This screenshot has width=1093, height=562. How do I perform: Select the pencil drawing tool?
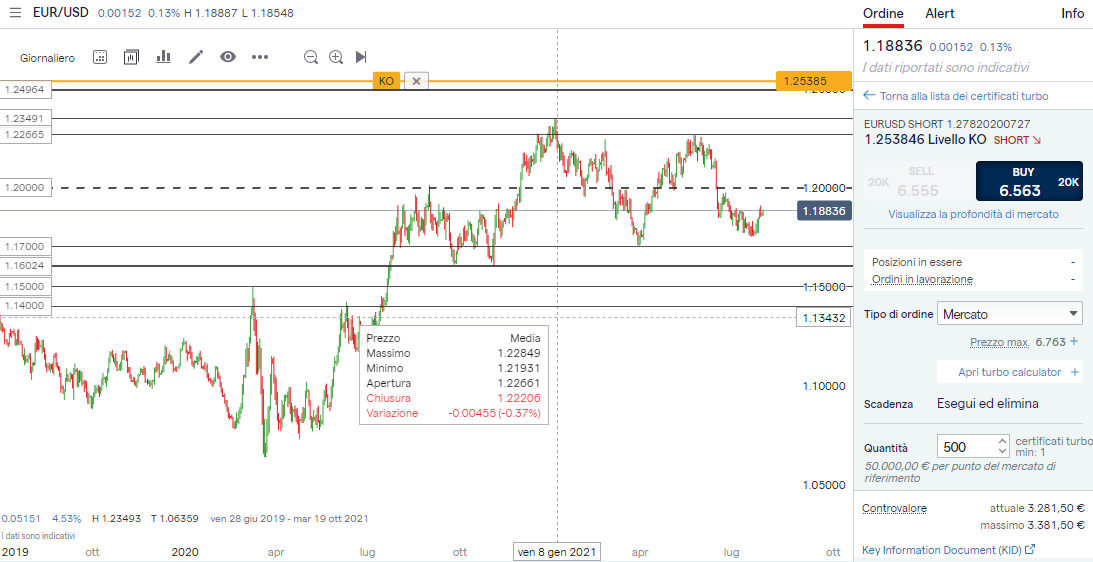click(x=196, y=57)
